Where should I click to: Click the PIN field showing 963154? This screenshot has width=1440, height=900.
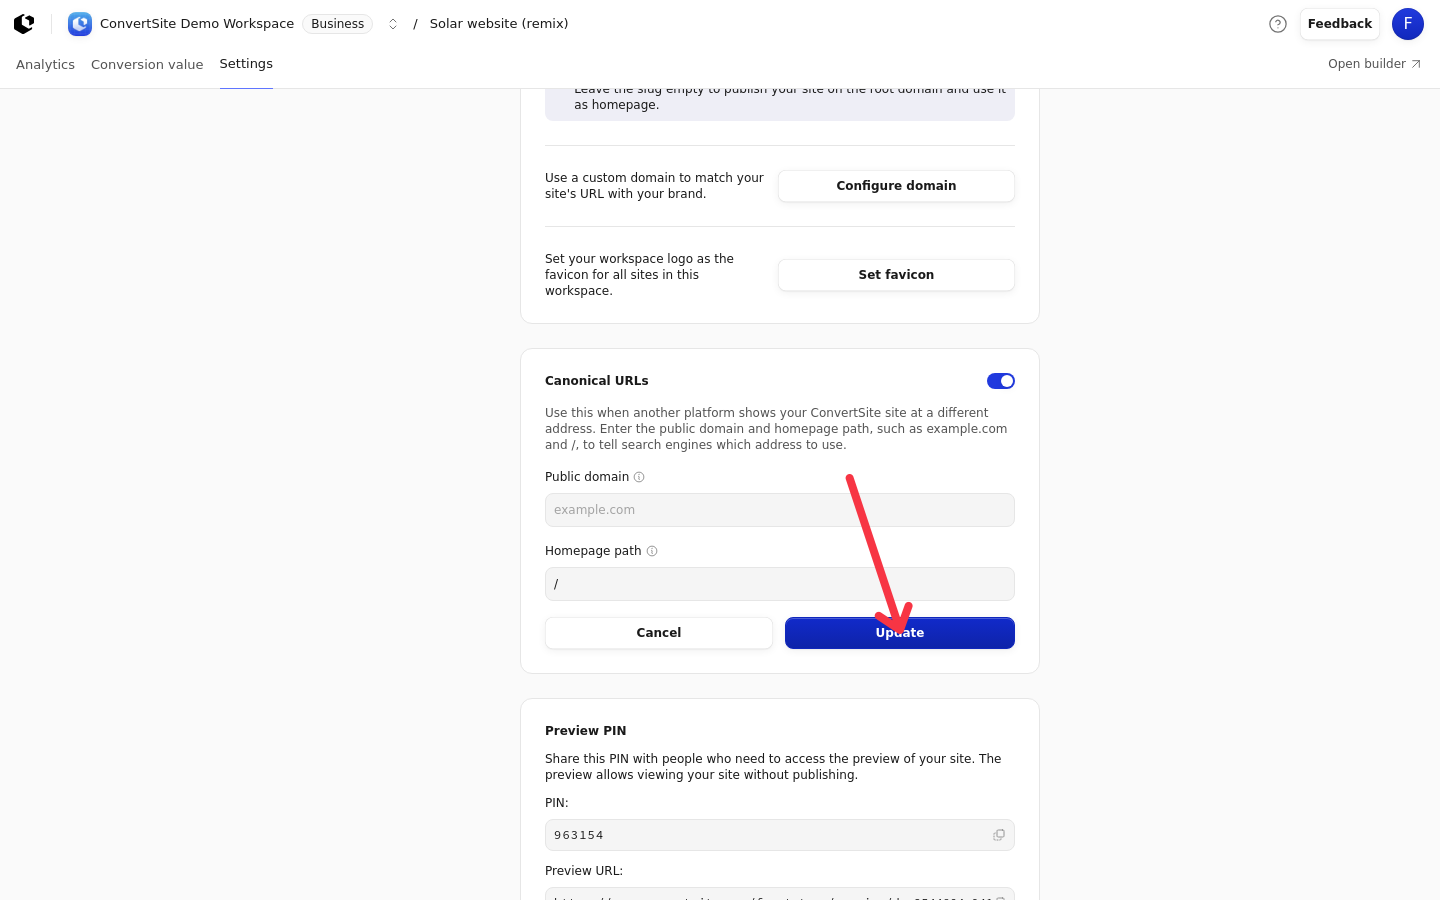[780, 835]
